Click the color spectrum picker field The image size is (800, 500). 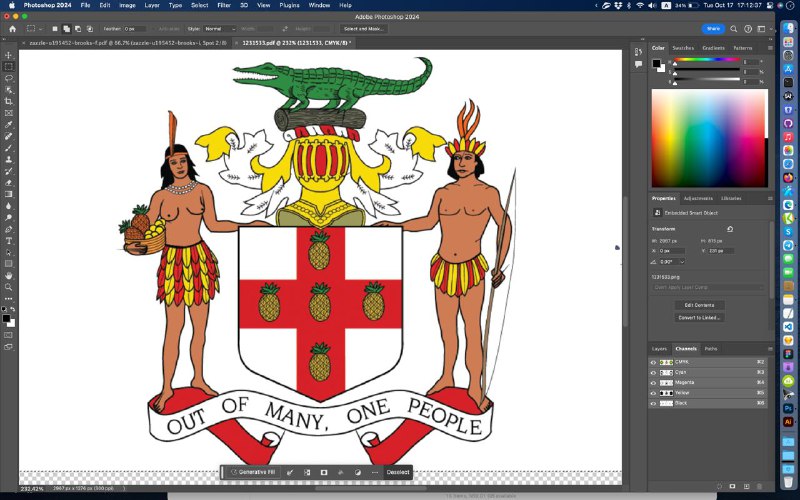[709, 138]
